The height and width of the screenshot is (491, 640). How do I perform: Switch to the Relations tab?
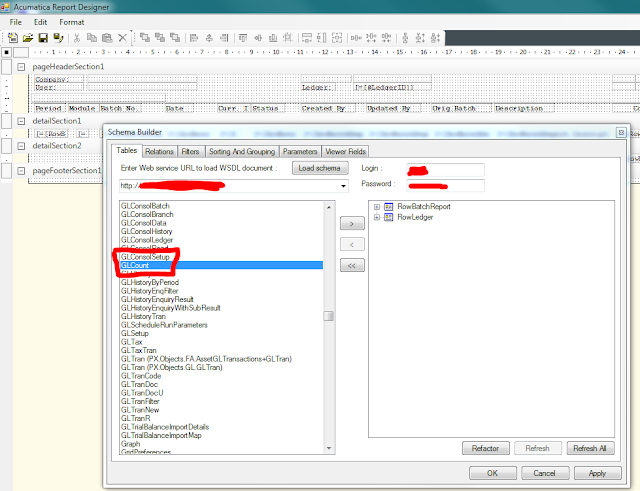point(159,151)
